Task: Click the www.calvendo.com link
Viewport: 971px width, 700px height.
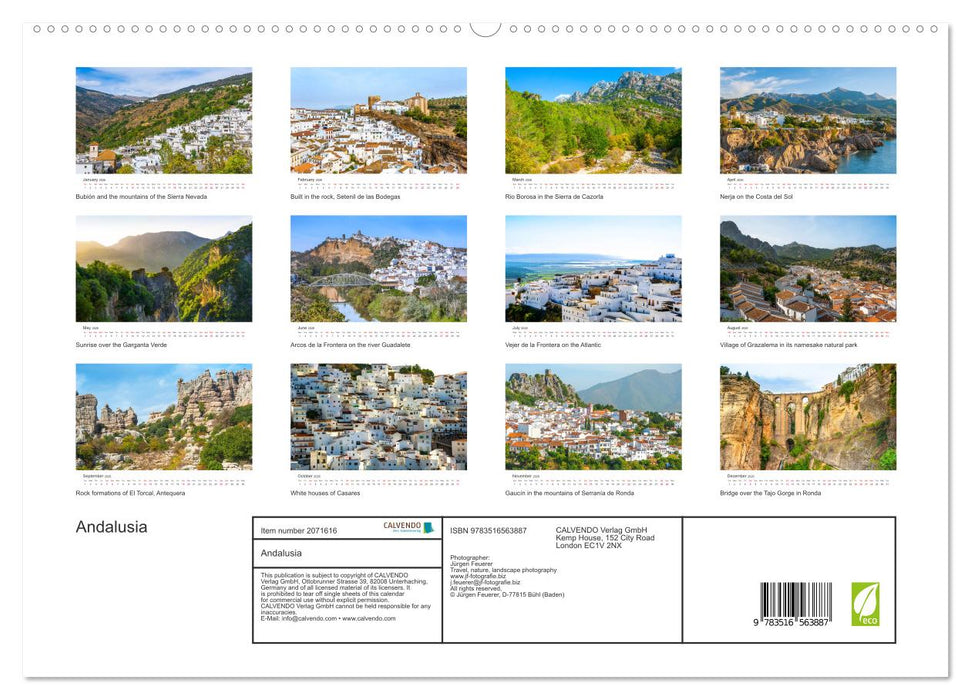Action: pyautogui.click(x=368, y=619)
